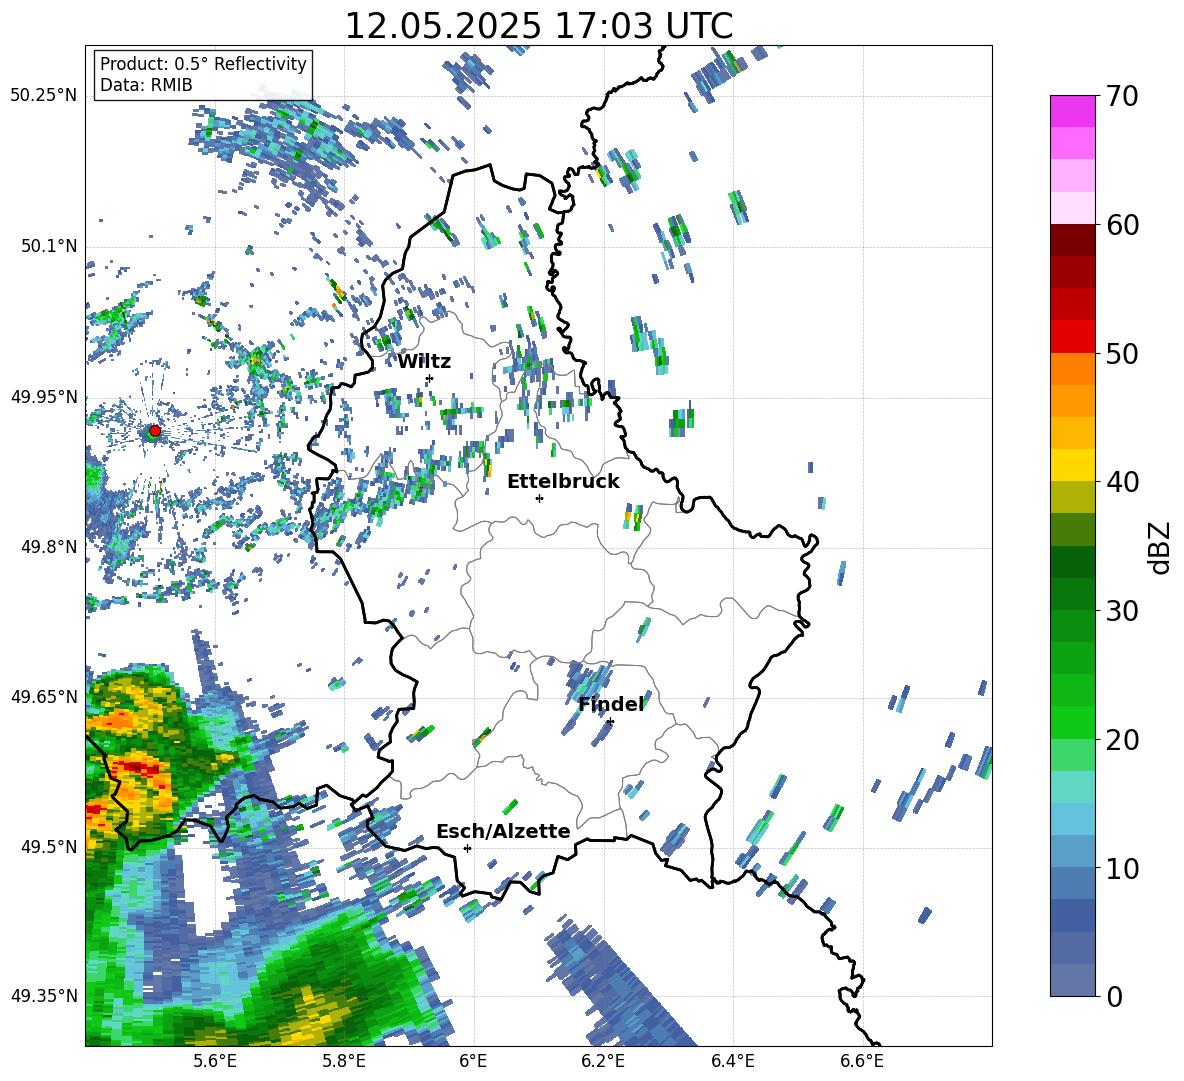The height and width of the screenshot is (1081, 1184).
Task: Click the Findel station cross marker
Action: tap(610, 722)
